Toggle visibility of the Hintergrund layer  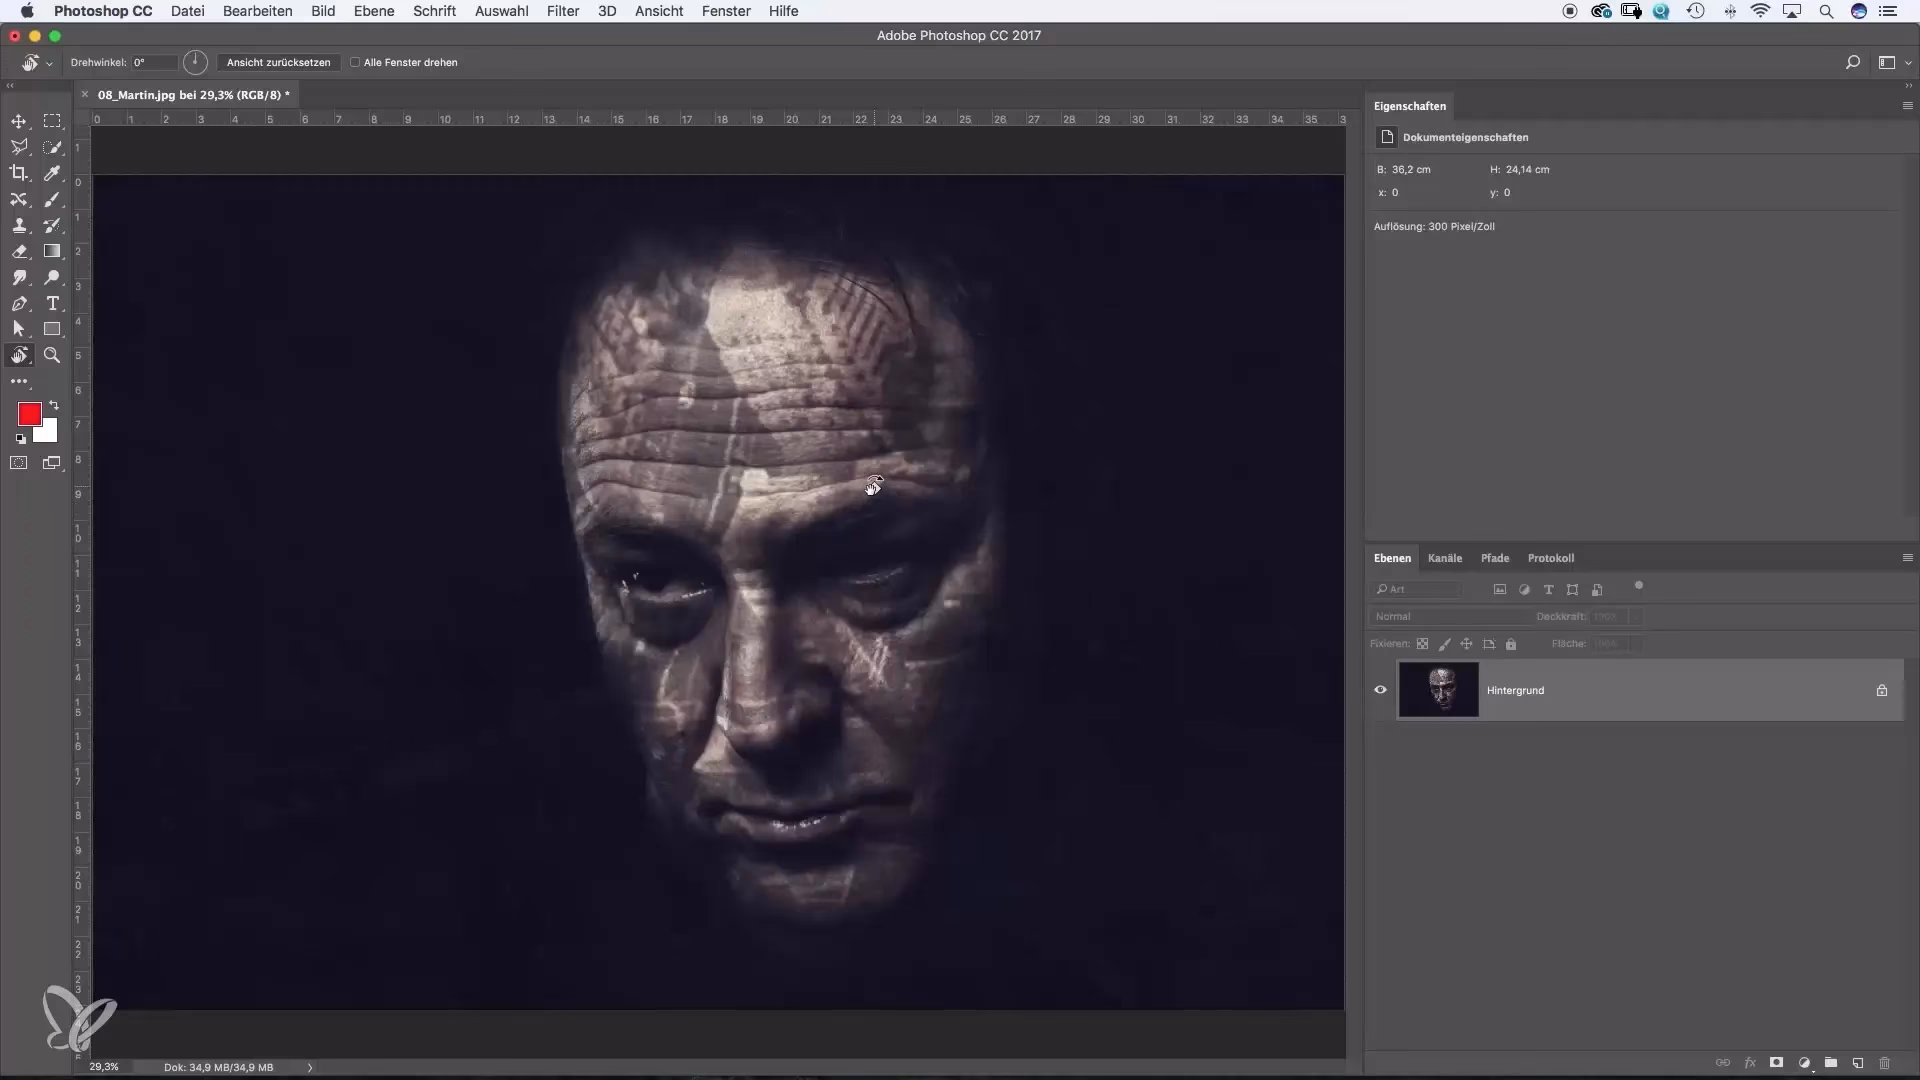1381,690
